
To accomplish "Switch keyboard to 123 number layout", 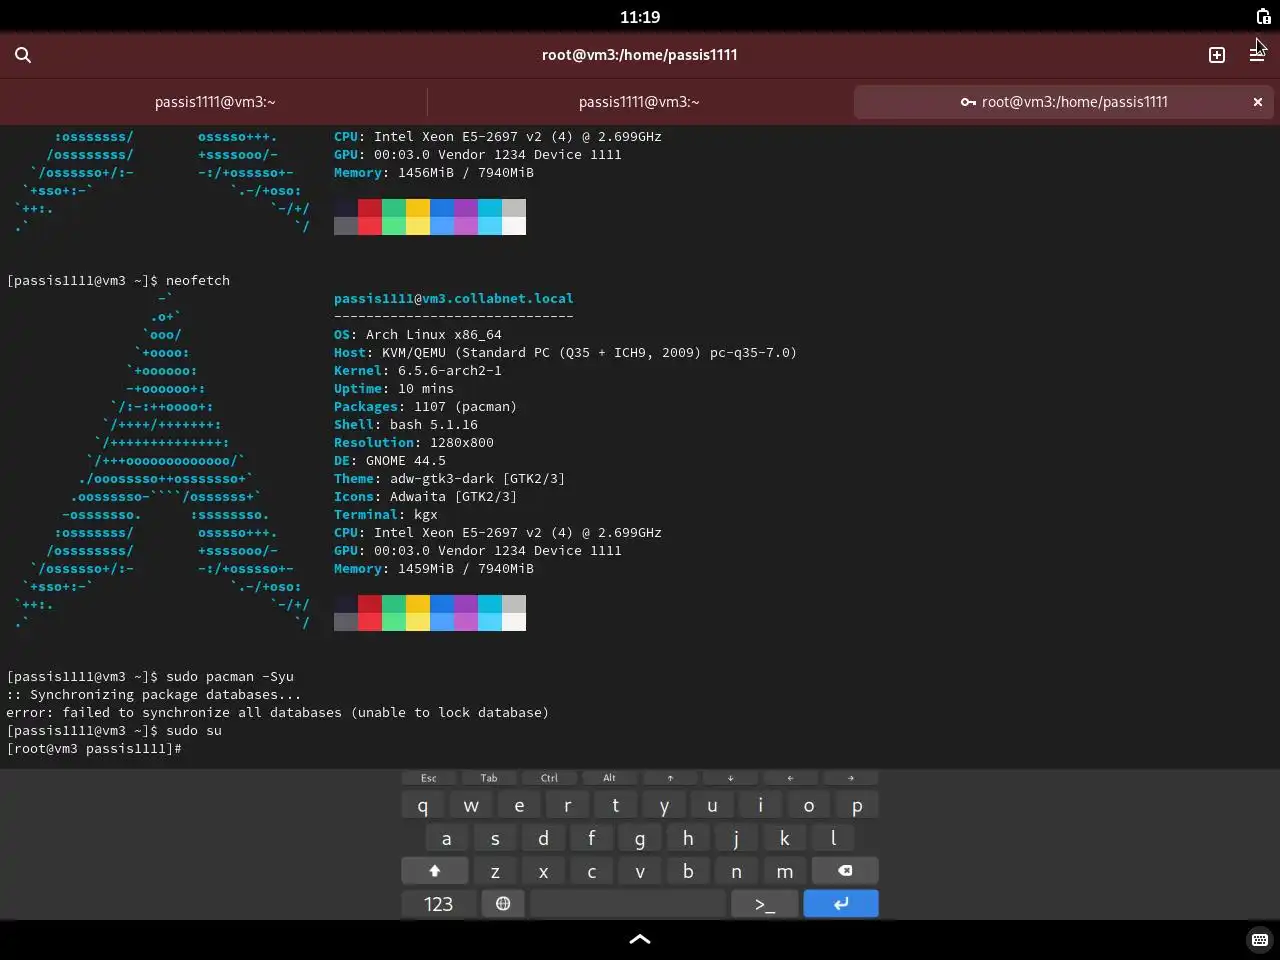I will (438, 904).
